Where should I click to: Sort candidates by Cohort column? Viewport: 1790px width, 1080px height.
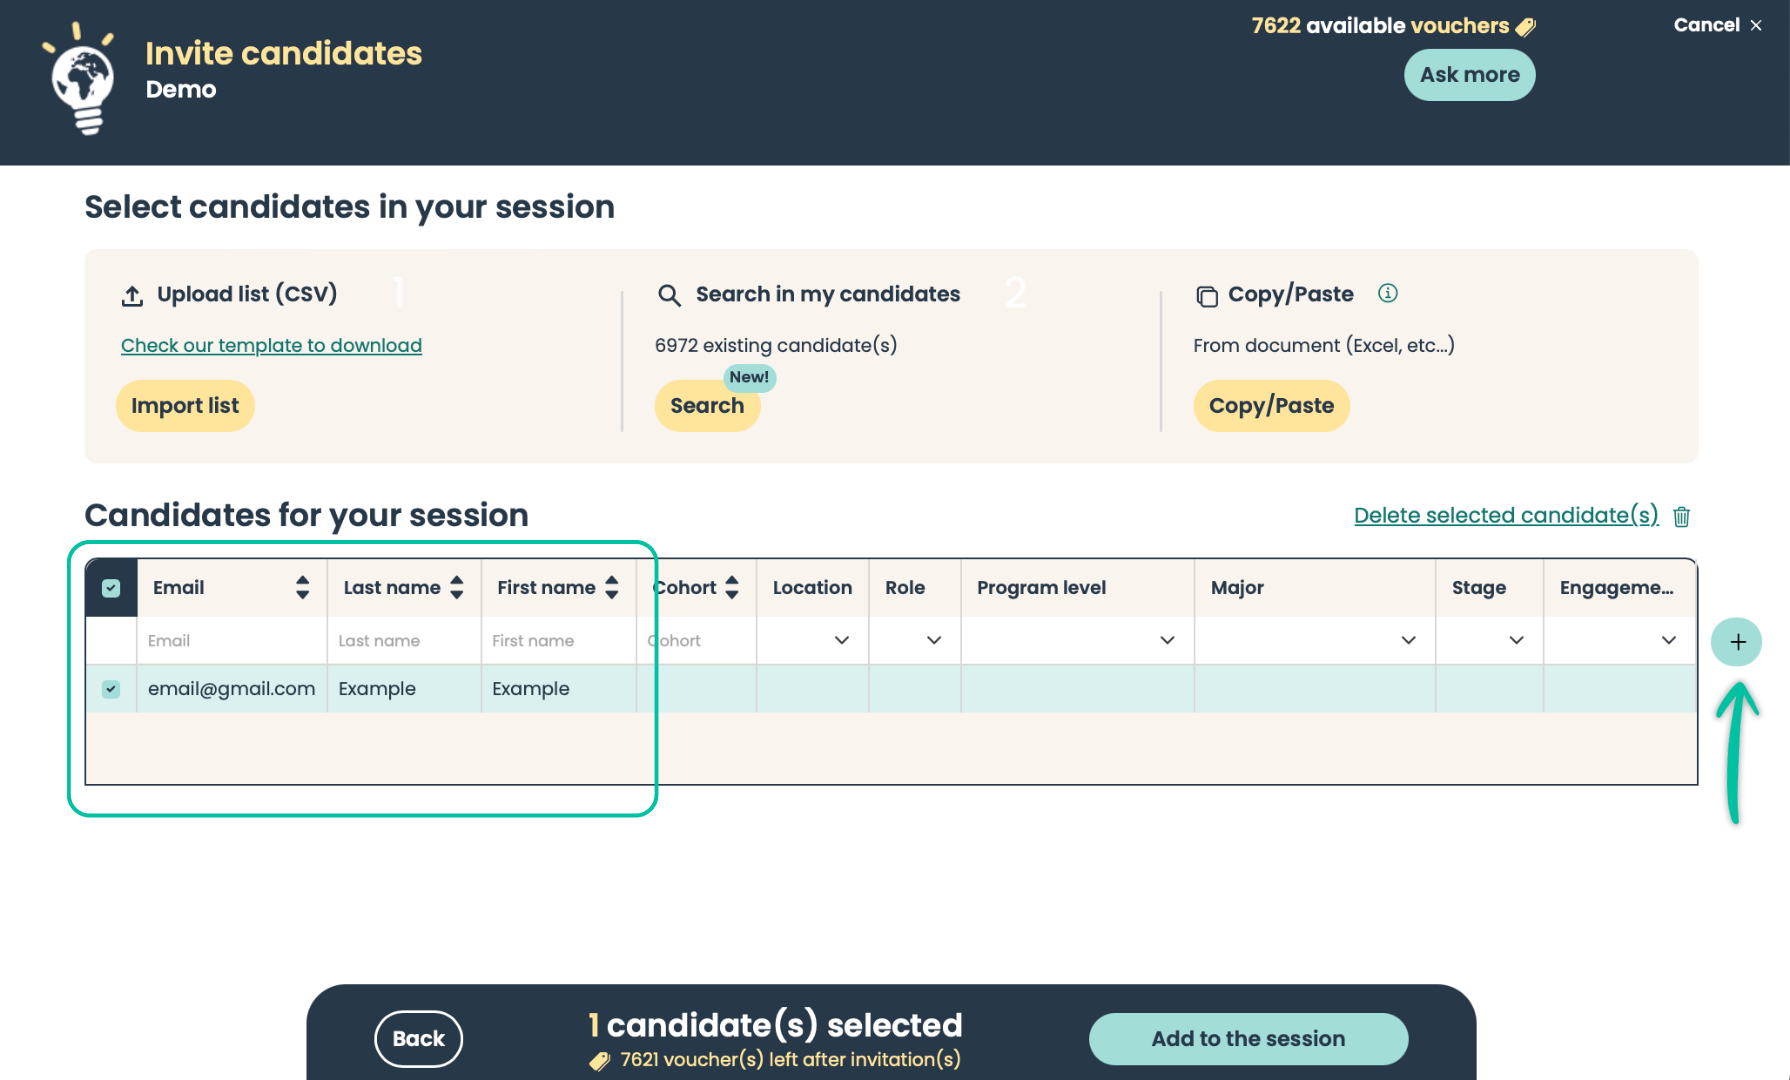[732, 588]
